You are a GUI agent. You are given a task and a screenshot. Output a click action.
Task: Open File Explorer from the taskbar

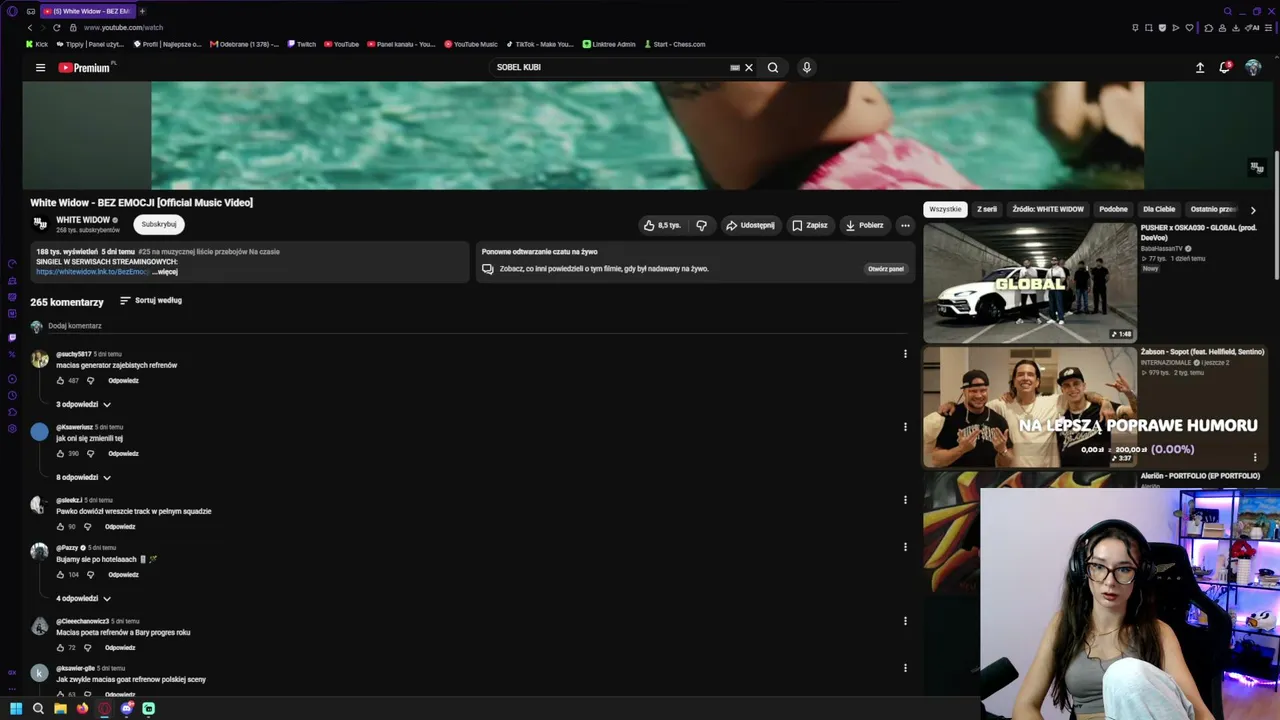[60, 709]
